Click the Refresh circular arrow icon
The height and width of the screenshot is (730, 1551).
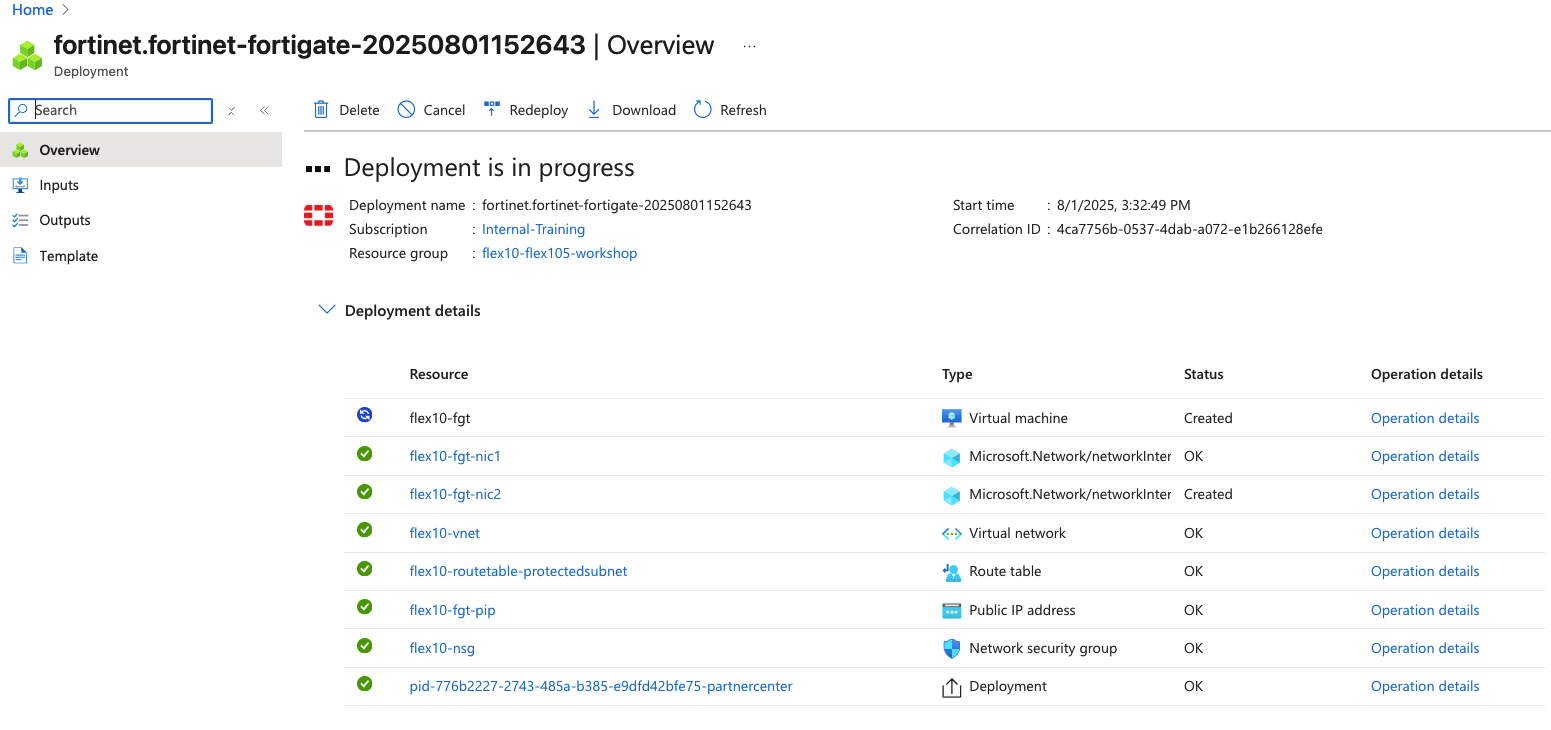coord(702,109)
